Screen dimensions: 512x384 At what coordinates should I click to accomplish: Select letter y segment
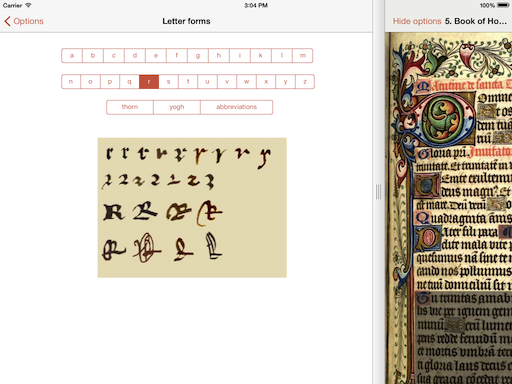click(285, 82)
